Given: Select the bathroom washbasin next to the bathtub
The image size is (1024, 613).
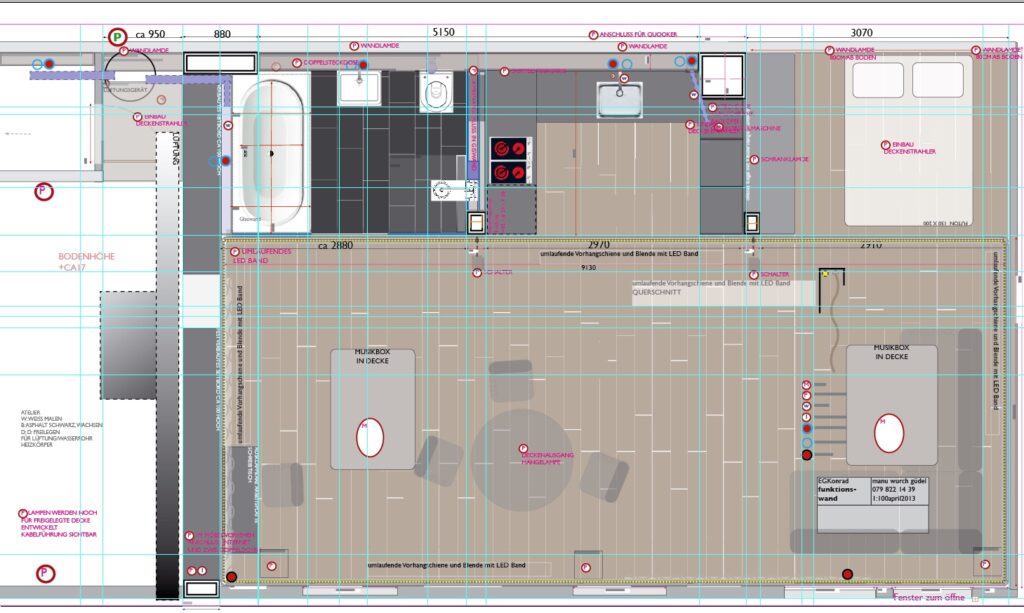Looking at the screenshot, I should click(358, 88).
